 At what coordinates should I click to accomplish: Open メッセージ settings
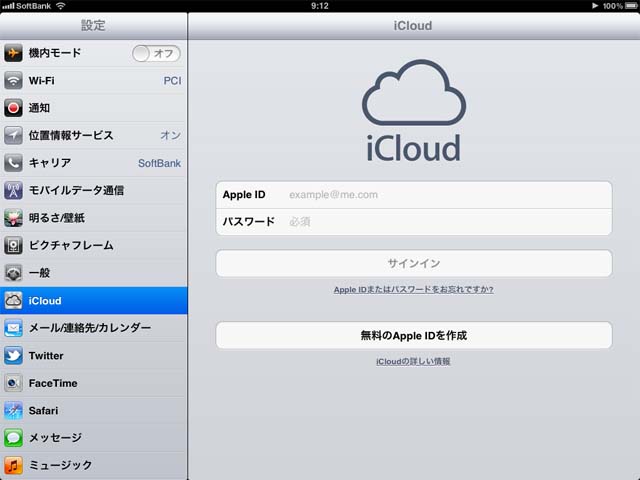tap(93, 438)
